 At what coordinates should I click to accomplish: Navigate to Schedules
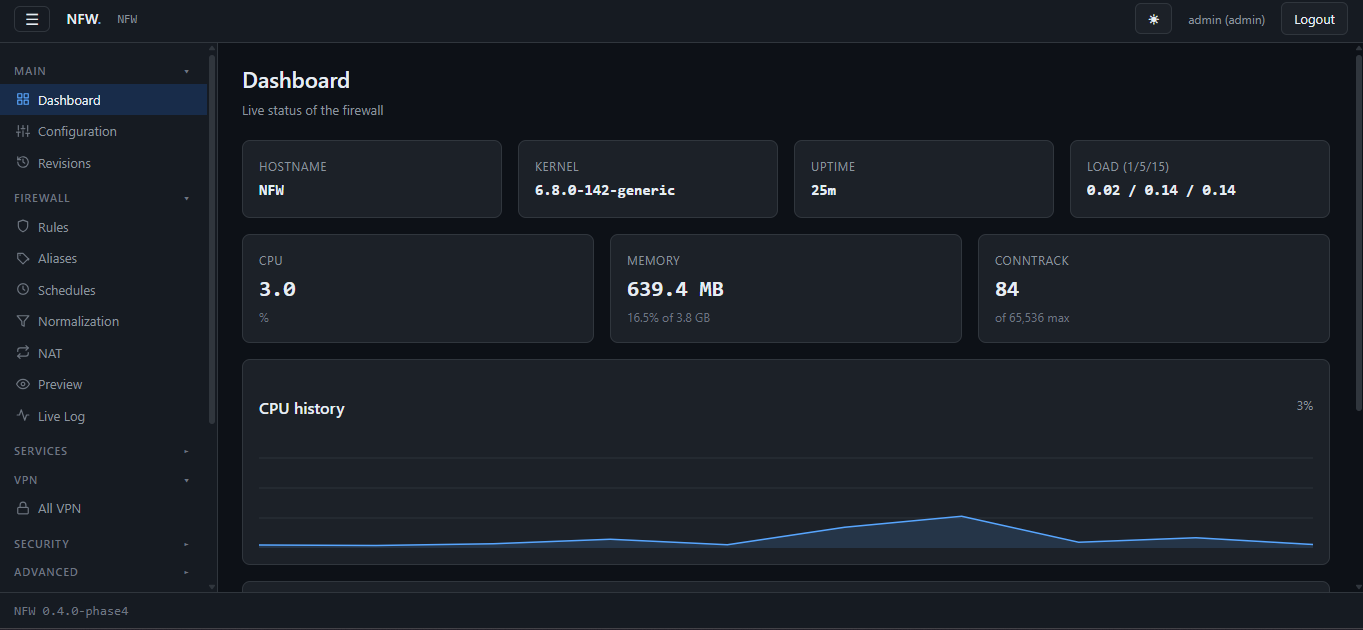[x=104, y=290]
